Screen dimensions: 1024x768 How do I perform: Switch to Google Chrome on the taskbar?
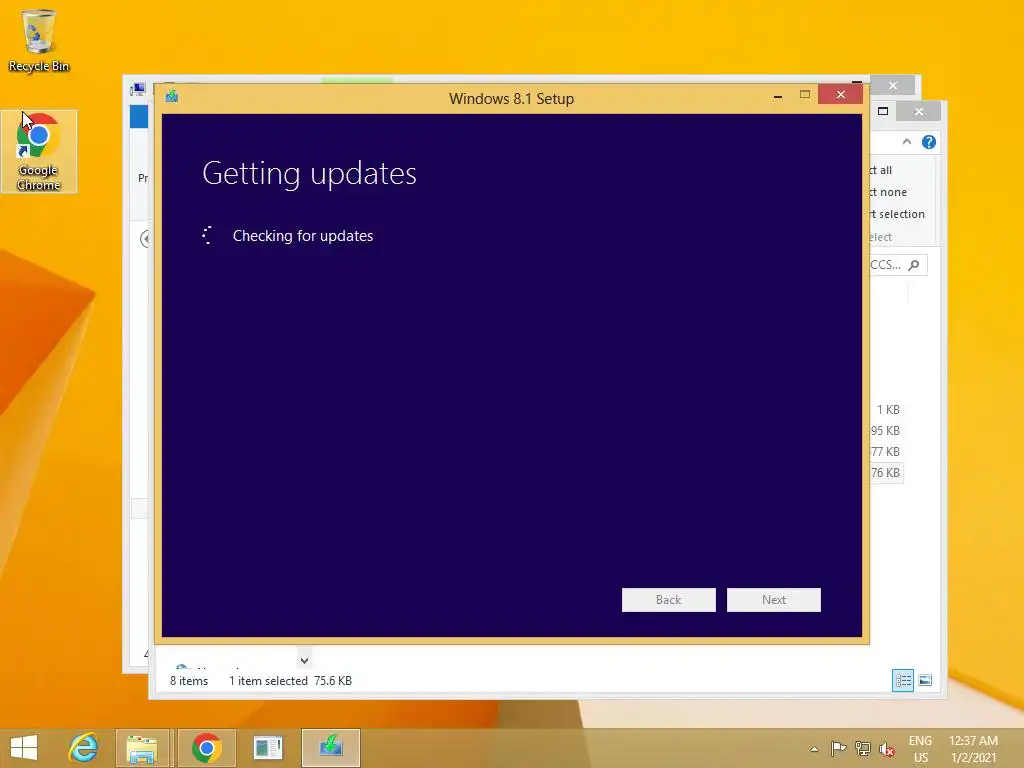click(x=206, y=748)
